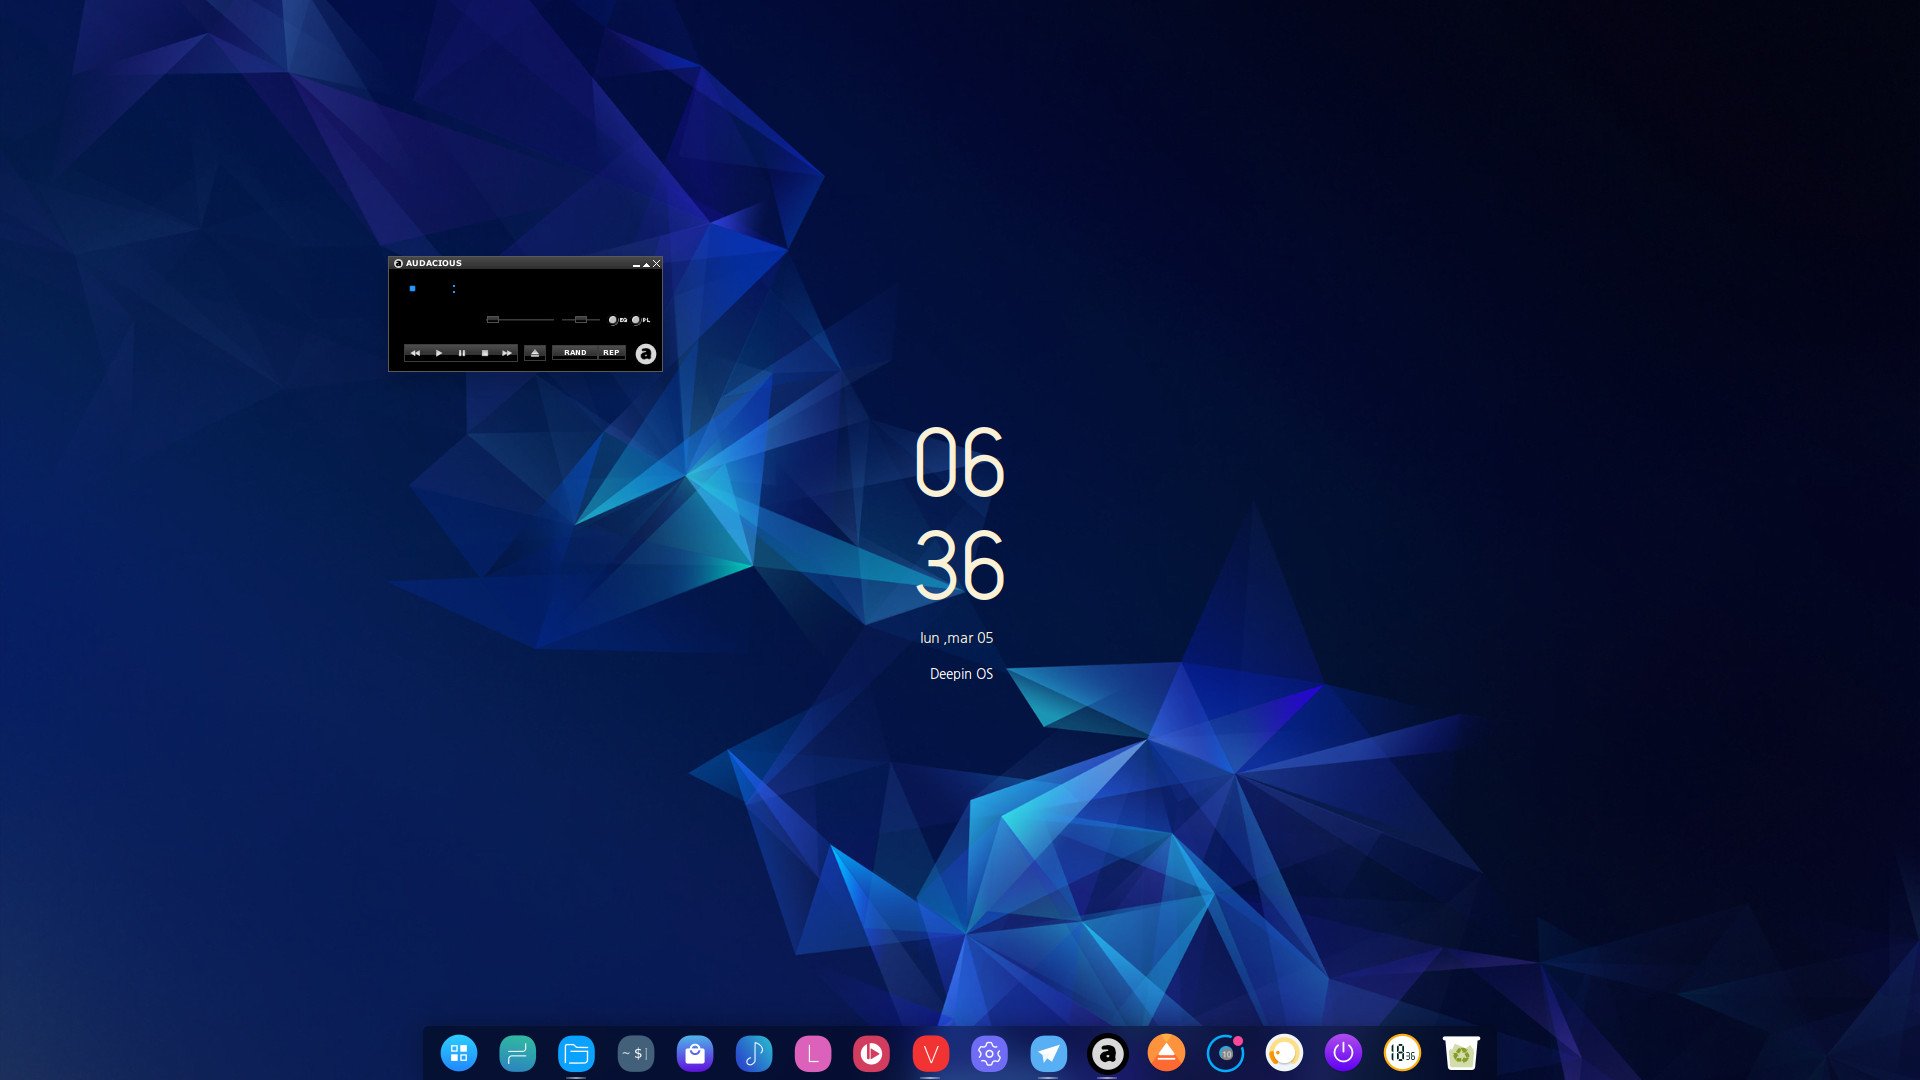This screenshot has width=1920, height=1080.
Task: Click the stop button in Audacious
Action: coord(483,352)
